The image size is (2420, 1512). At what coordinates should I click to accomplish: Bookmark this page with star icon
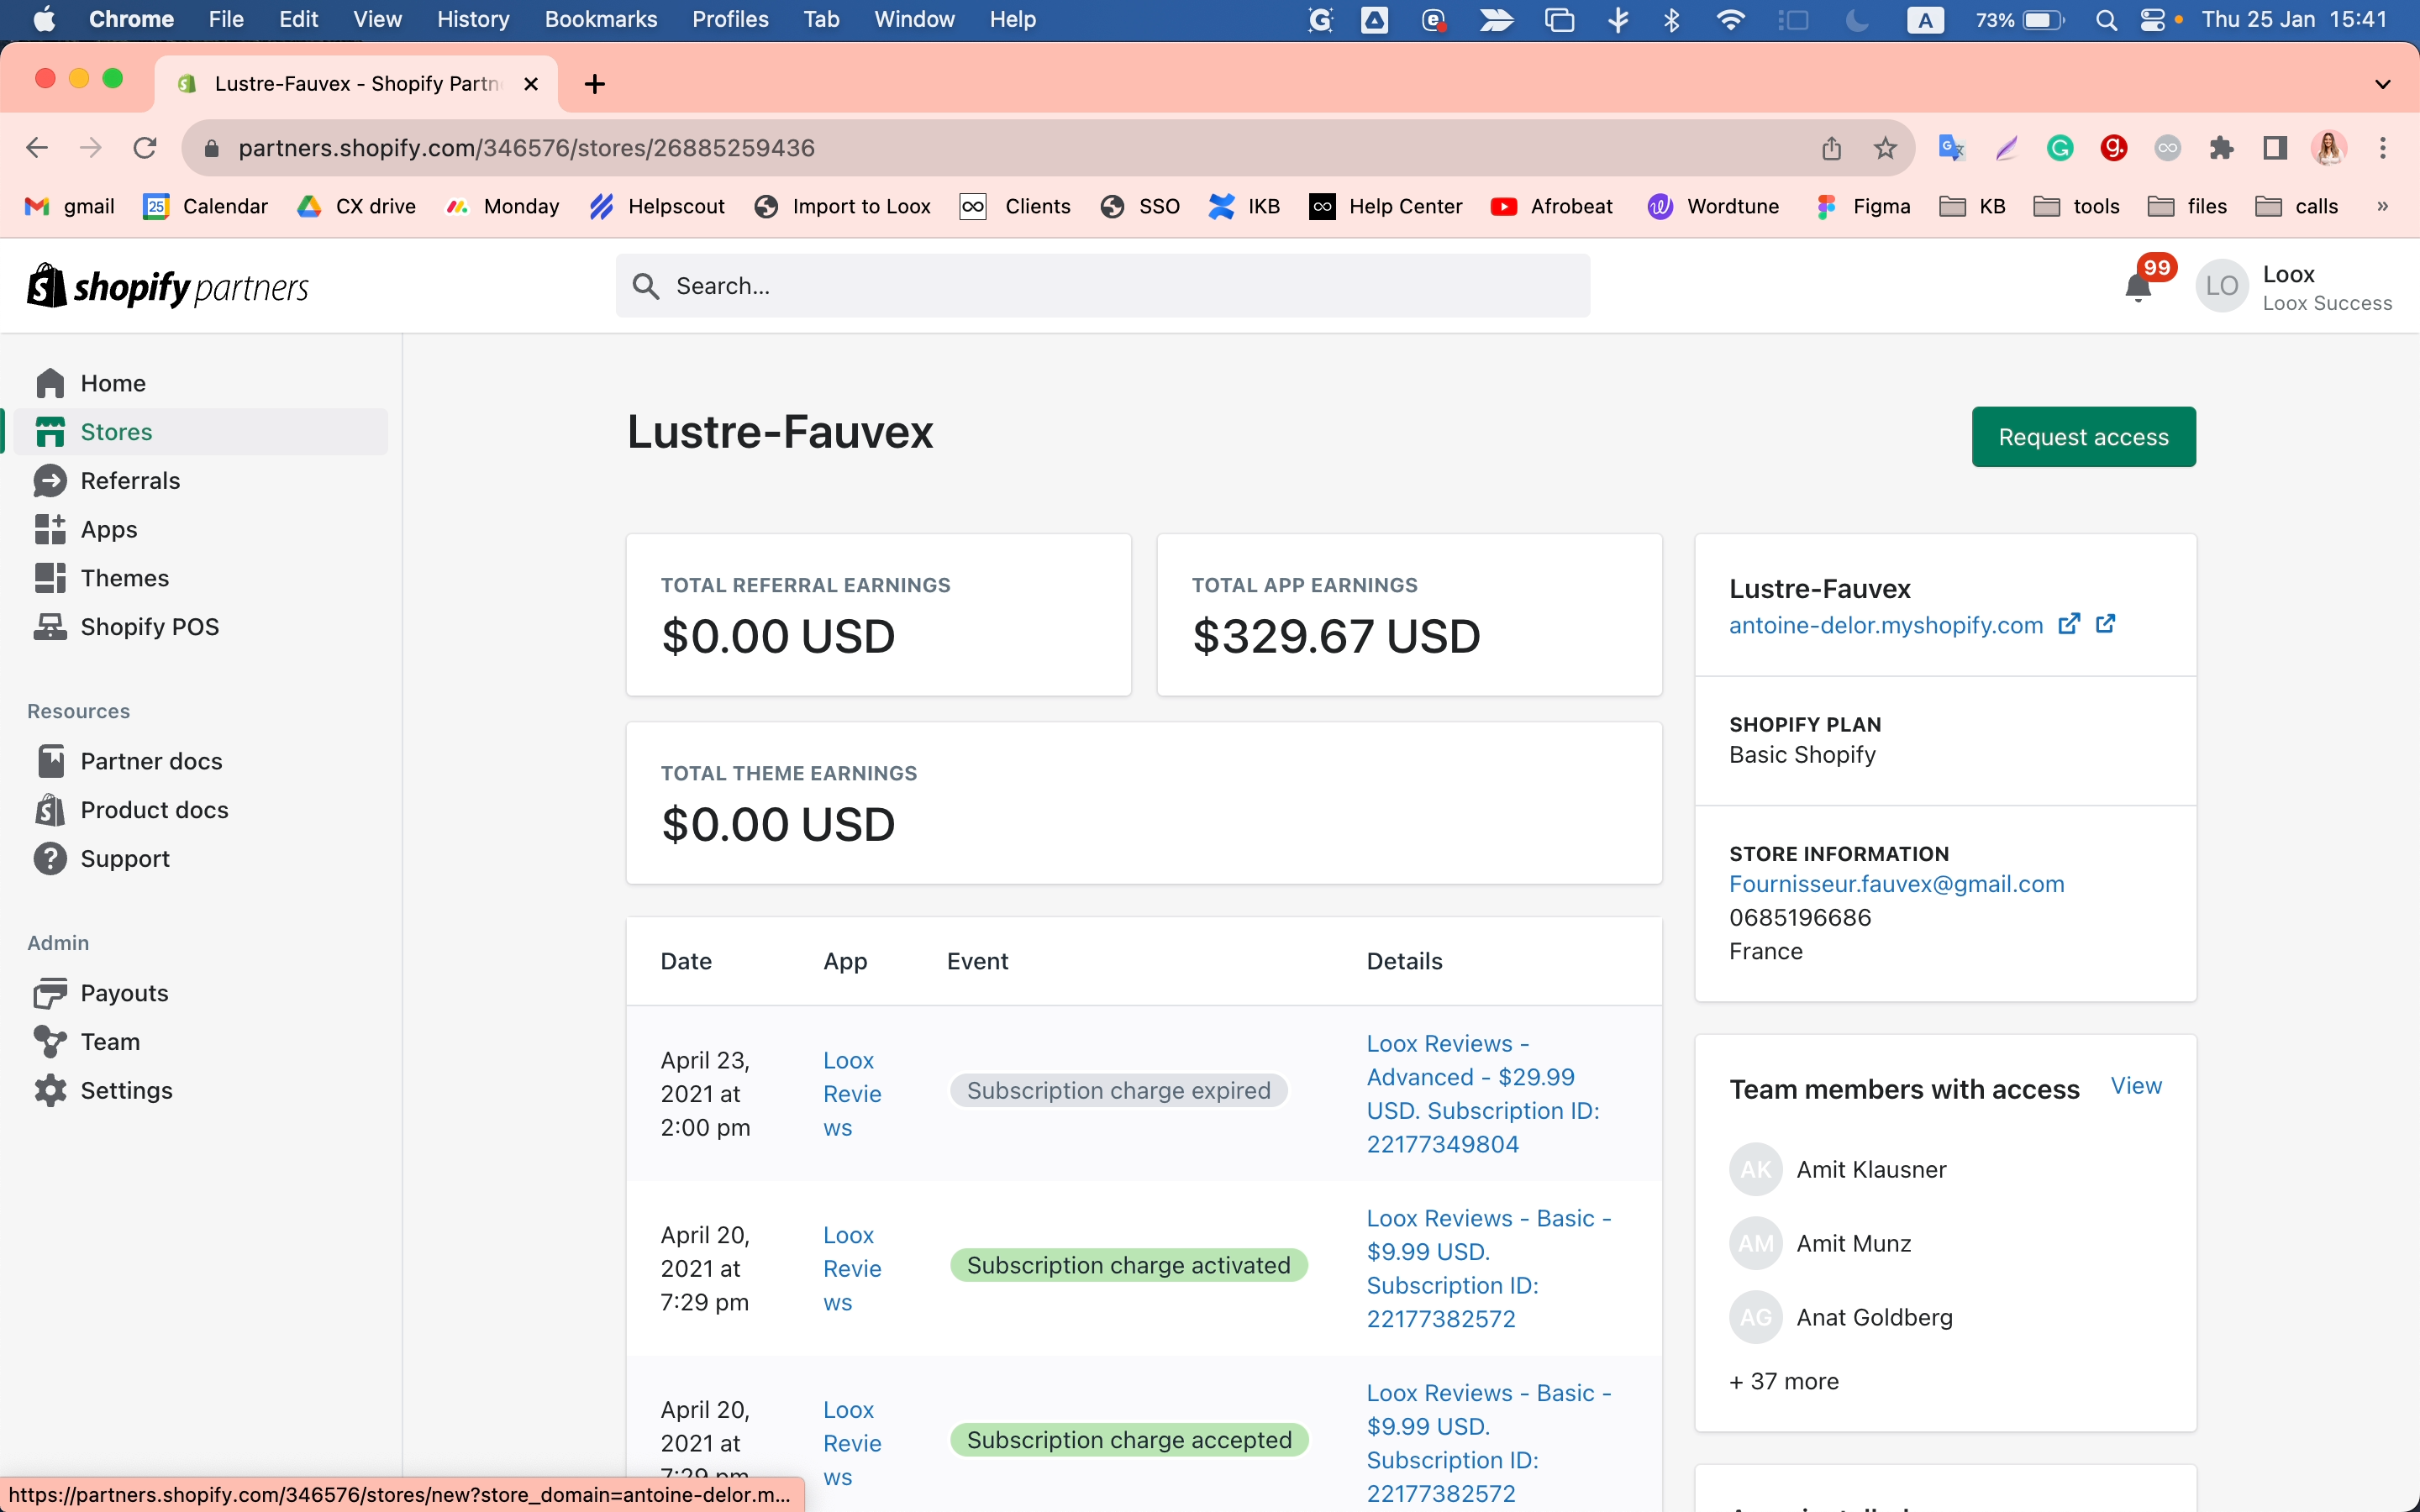click(x=1885, y=148)
